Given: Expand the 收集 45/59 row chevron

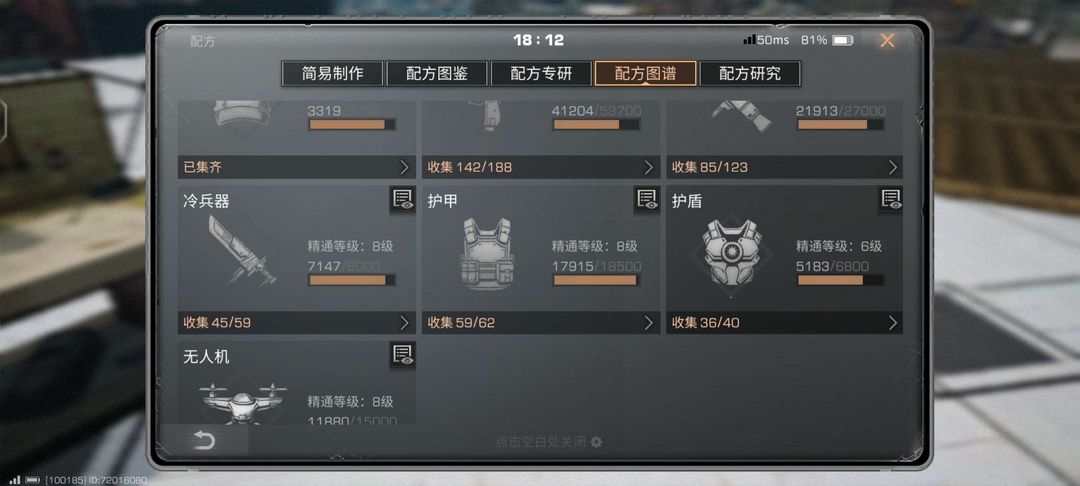Looking at the screenshot, I should pos(404,323).
